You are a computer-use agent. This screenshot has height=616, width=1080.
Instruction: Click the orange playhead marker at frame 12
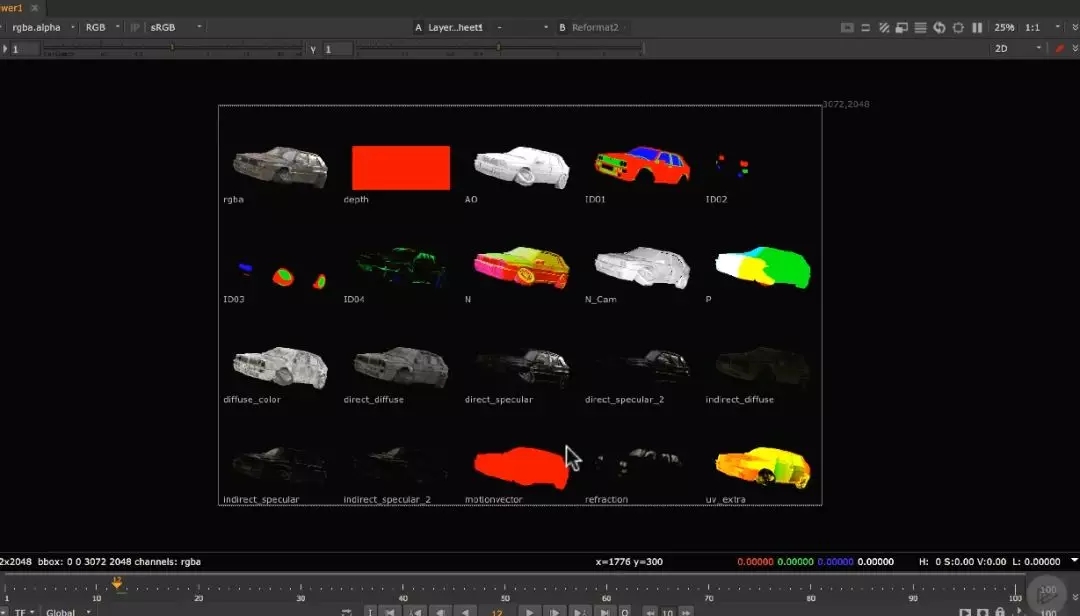pos(117,583)
